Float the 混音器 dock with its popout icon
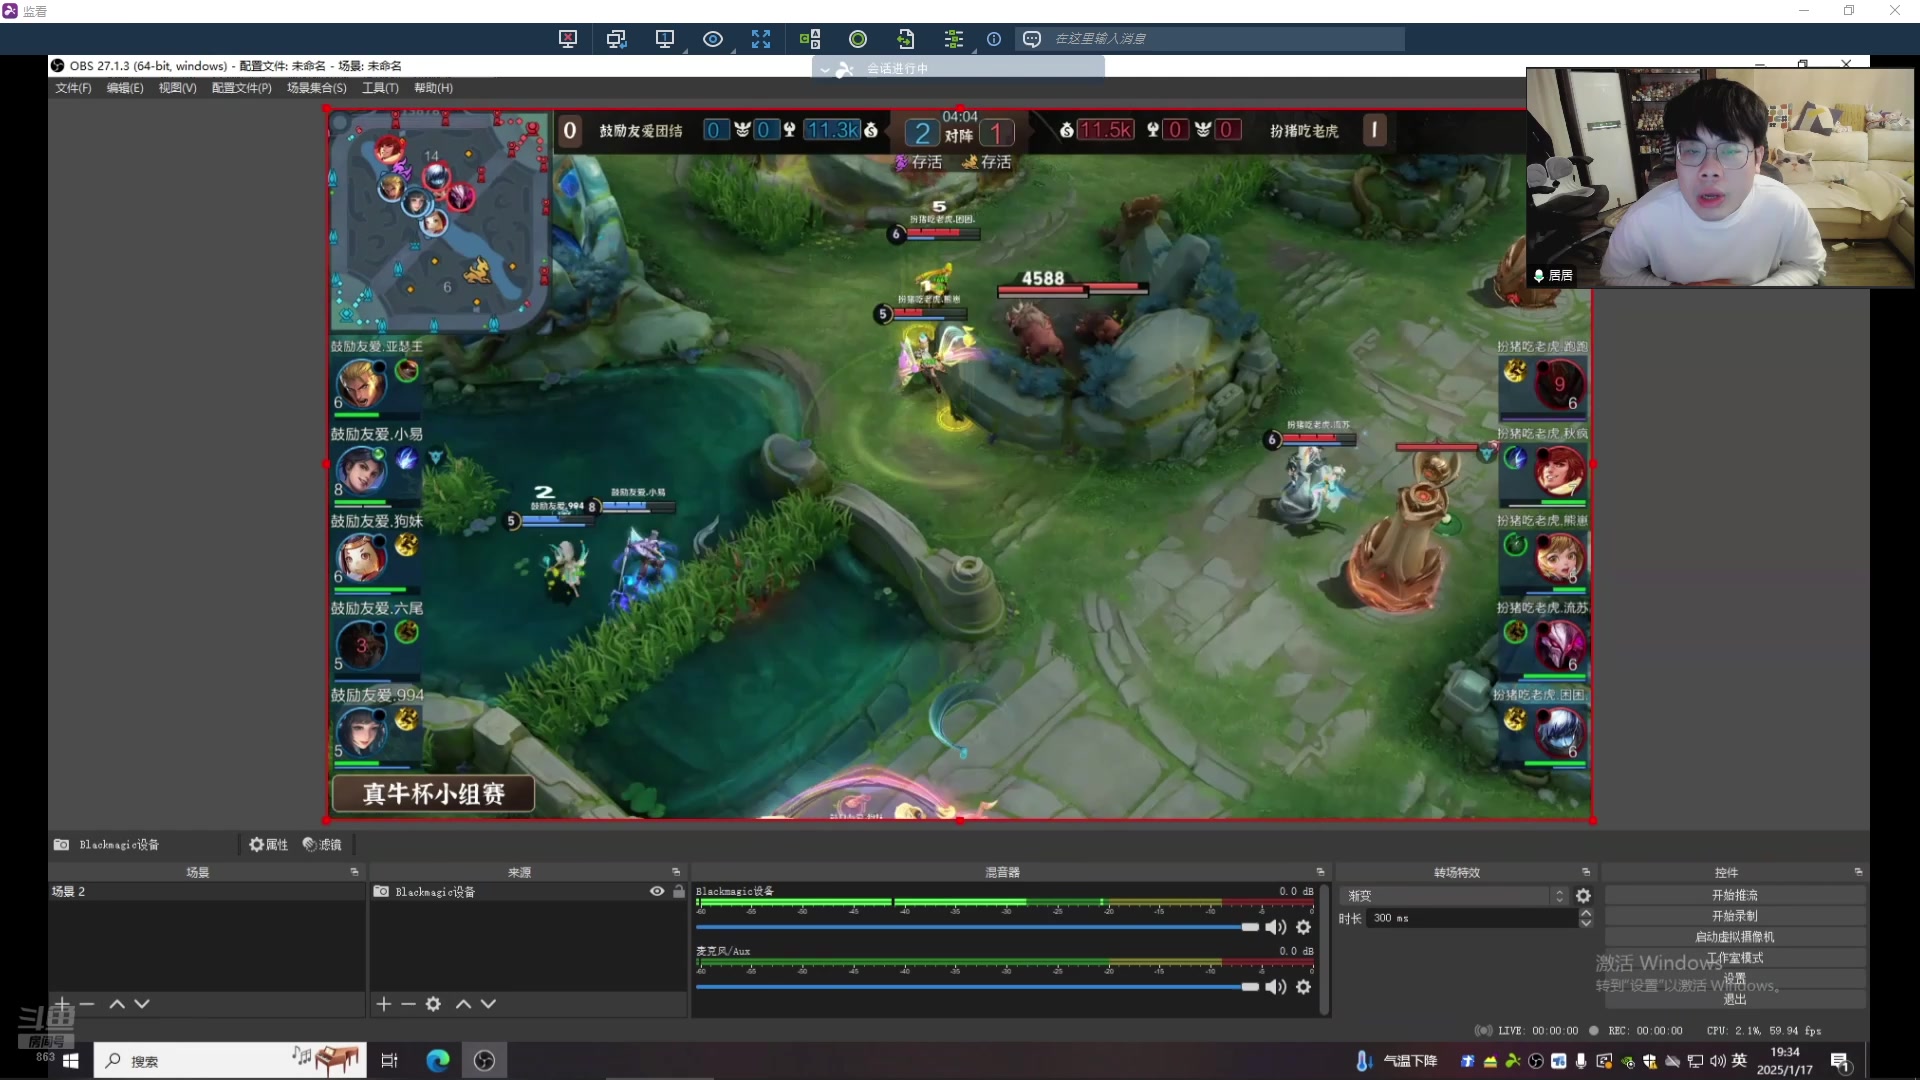The width and height of the screenshot is (1920, 1080). [x=1320, y=872]
